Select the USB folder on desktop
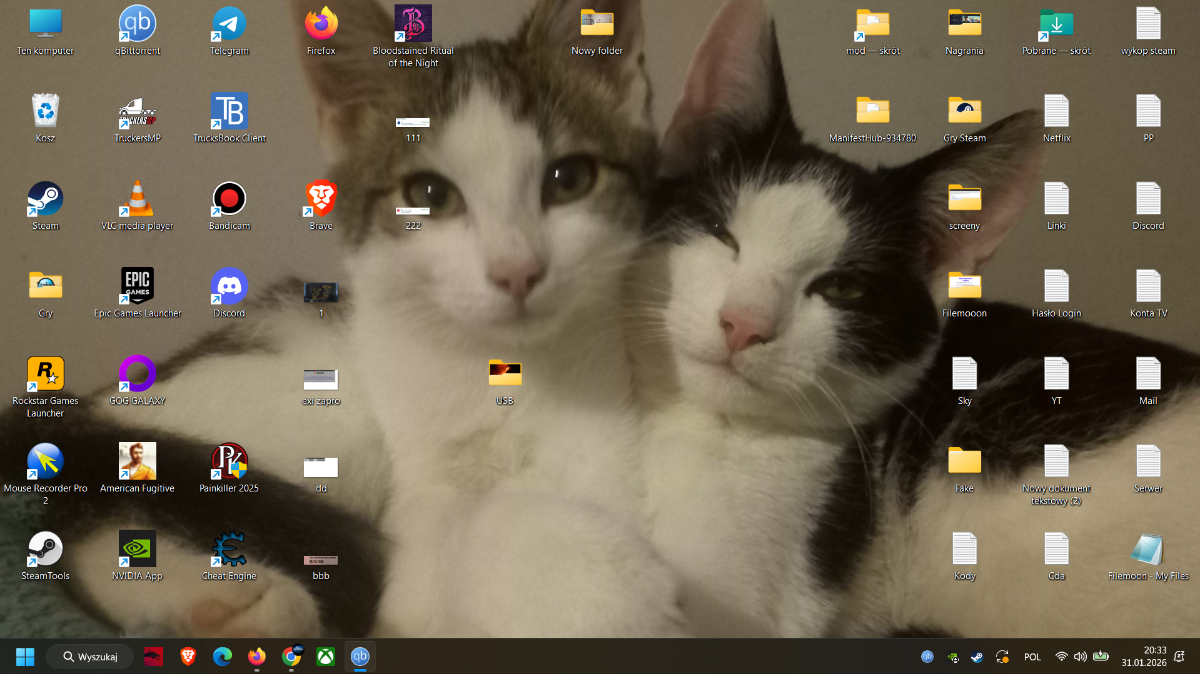 pos(505,374)
